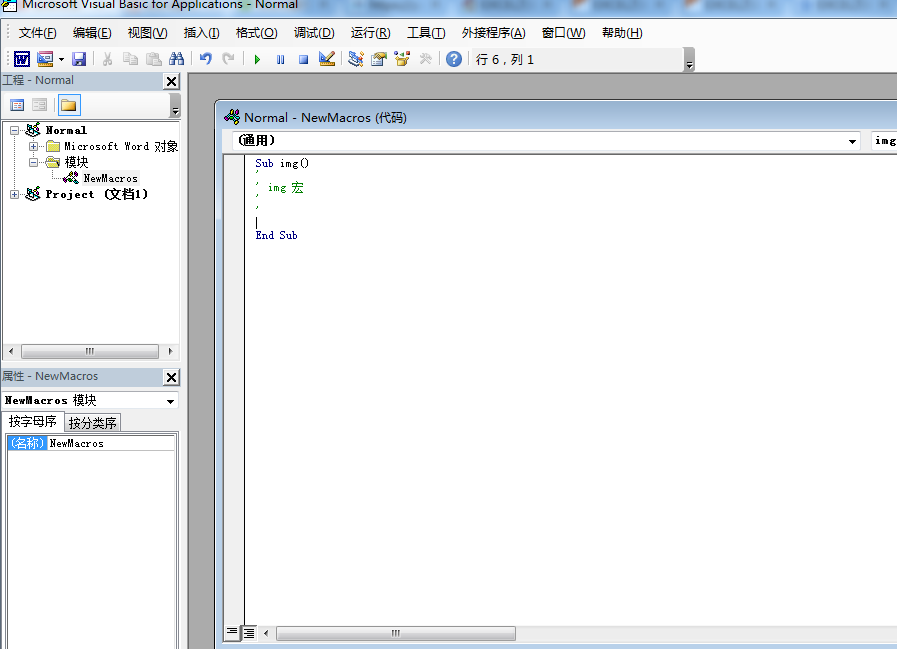Image resolution: width=897 pixels, height=649 pixels.
Task: Open Find with the binoculars icon
Action: 176,59
